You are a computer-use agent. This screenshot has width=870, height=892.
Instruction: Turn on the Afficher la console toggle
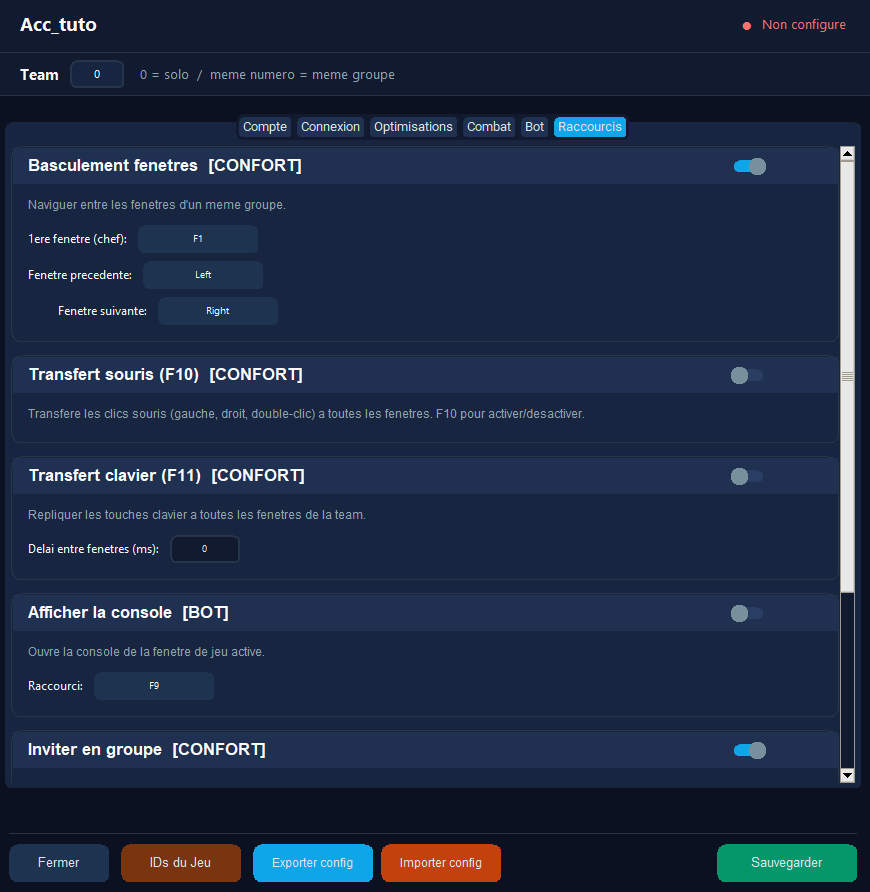(x=747, y=613)
